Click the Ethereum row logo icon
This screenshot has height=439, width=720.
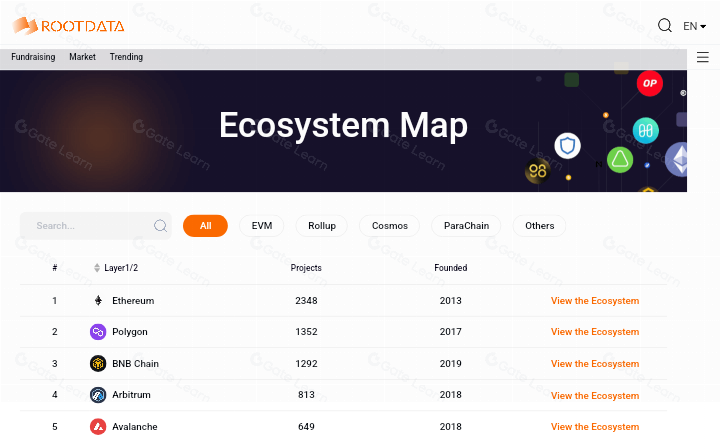(x=98, y=301)
